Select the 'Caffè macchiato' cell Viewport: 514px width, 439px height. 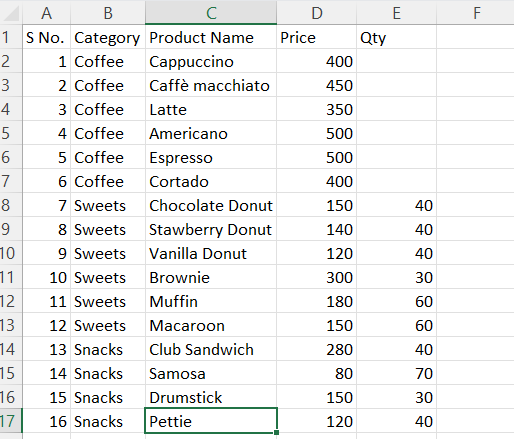click(211, 85)
